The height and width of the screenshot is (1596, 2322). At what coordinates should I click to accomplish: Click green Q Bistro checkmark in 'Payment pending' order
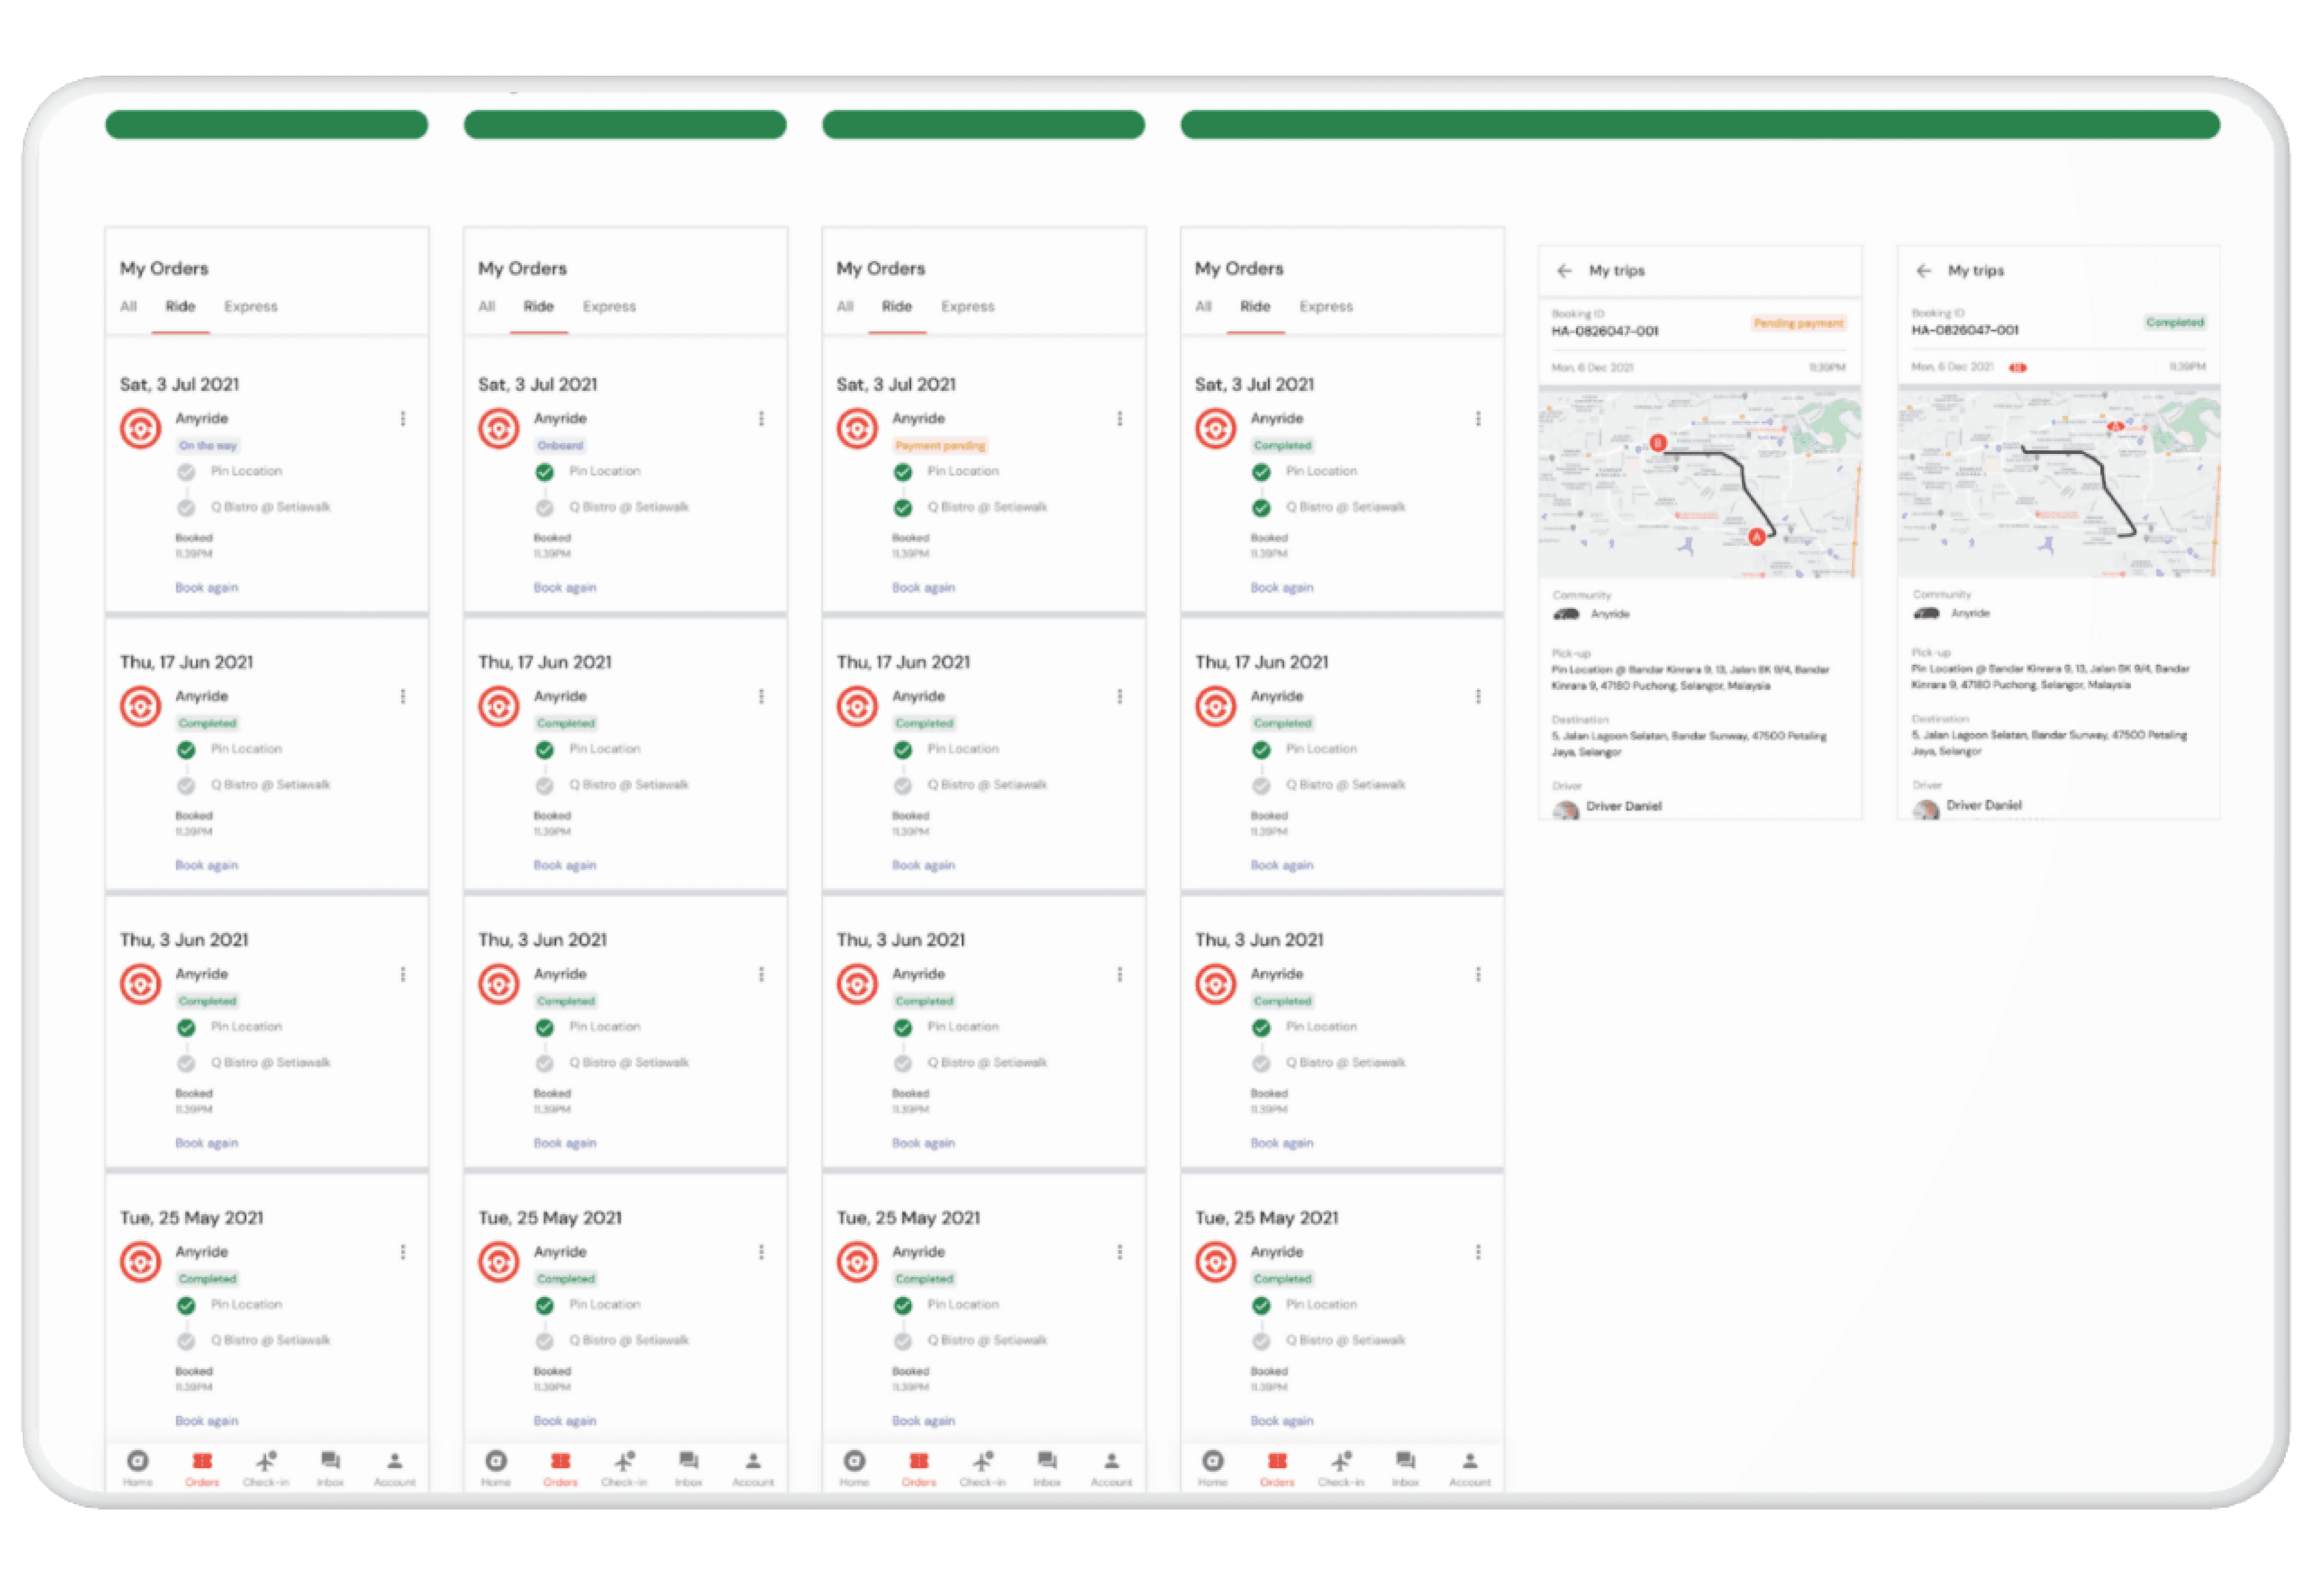pyautogui.click(x=903, y=508)
